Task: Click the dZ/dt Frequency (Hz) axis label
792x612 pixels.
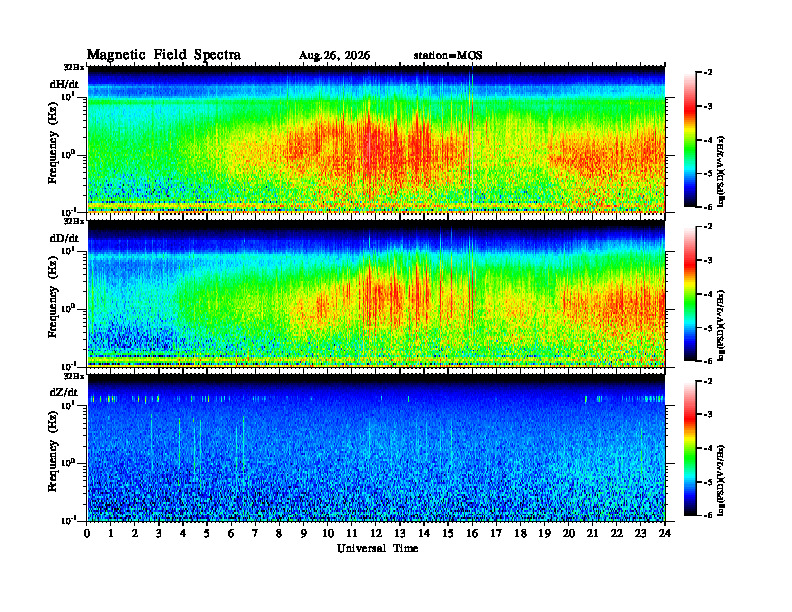Action: [53, 466]
